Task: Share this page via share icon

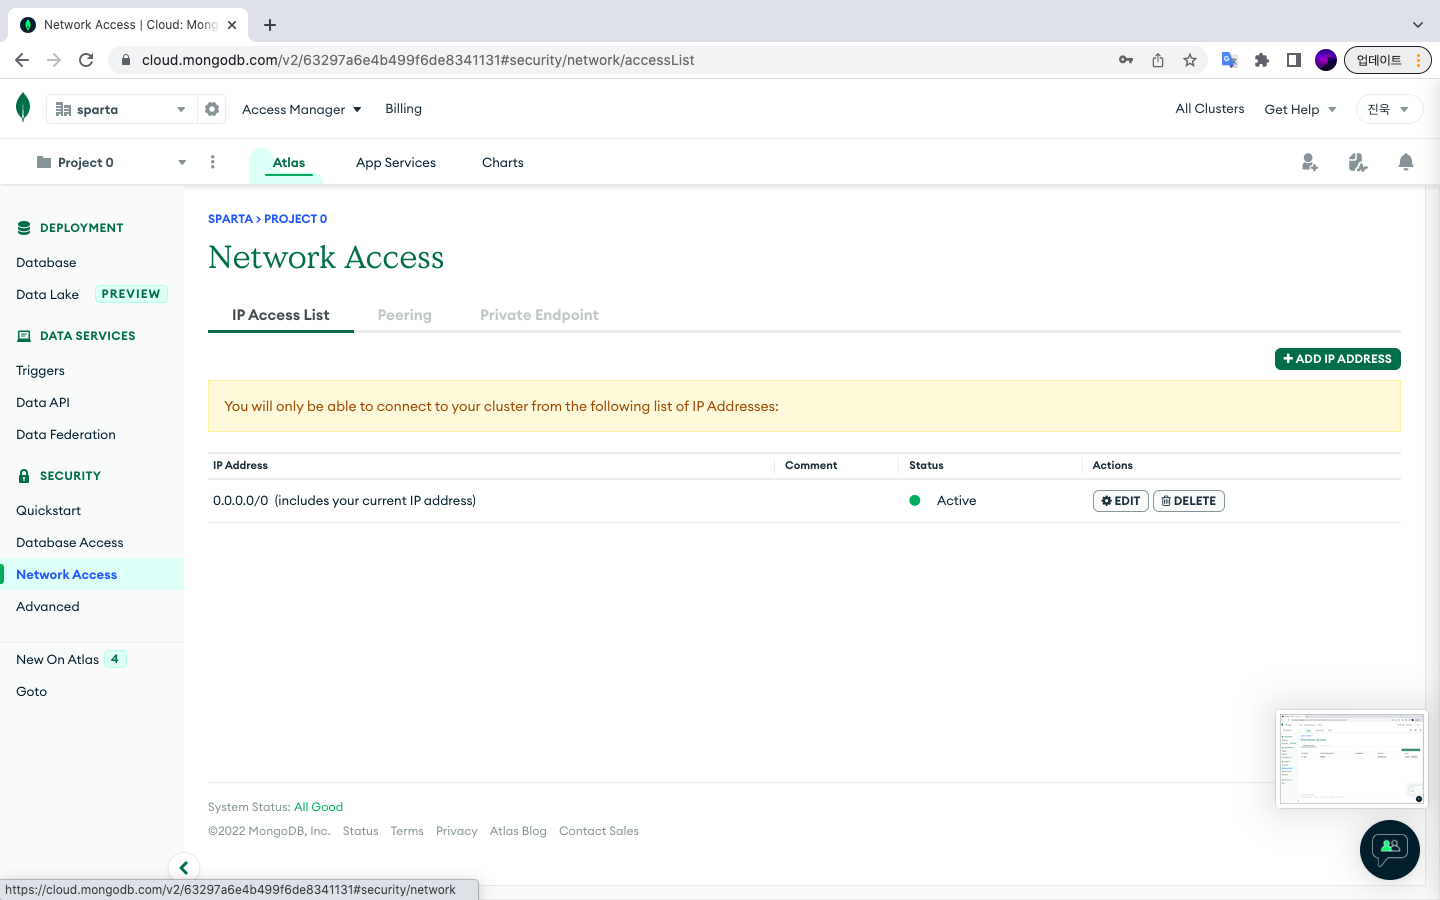Action: pyautogui.click(x=1158, y=60)
